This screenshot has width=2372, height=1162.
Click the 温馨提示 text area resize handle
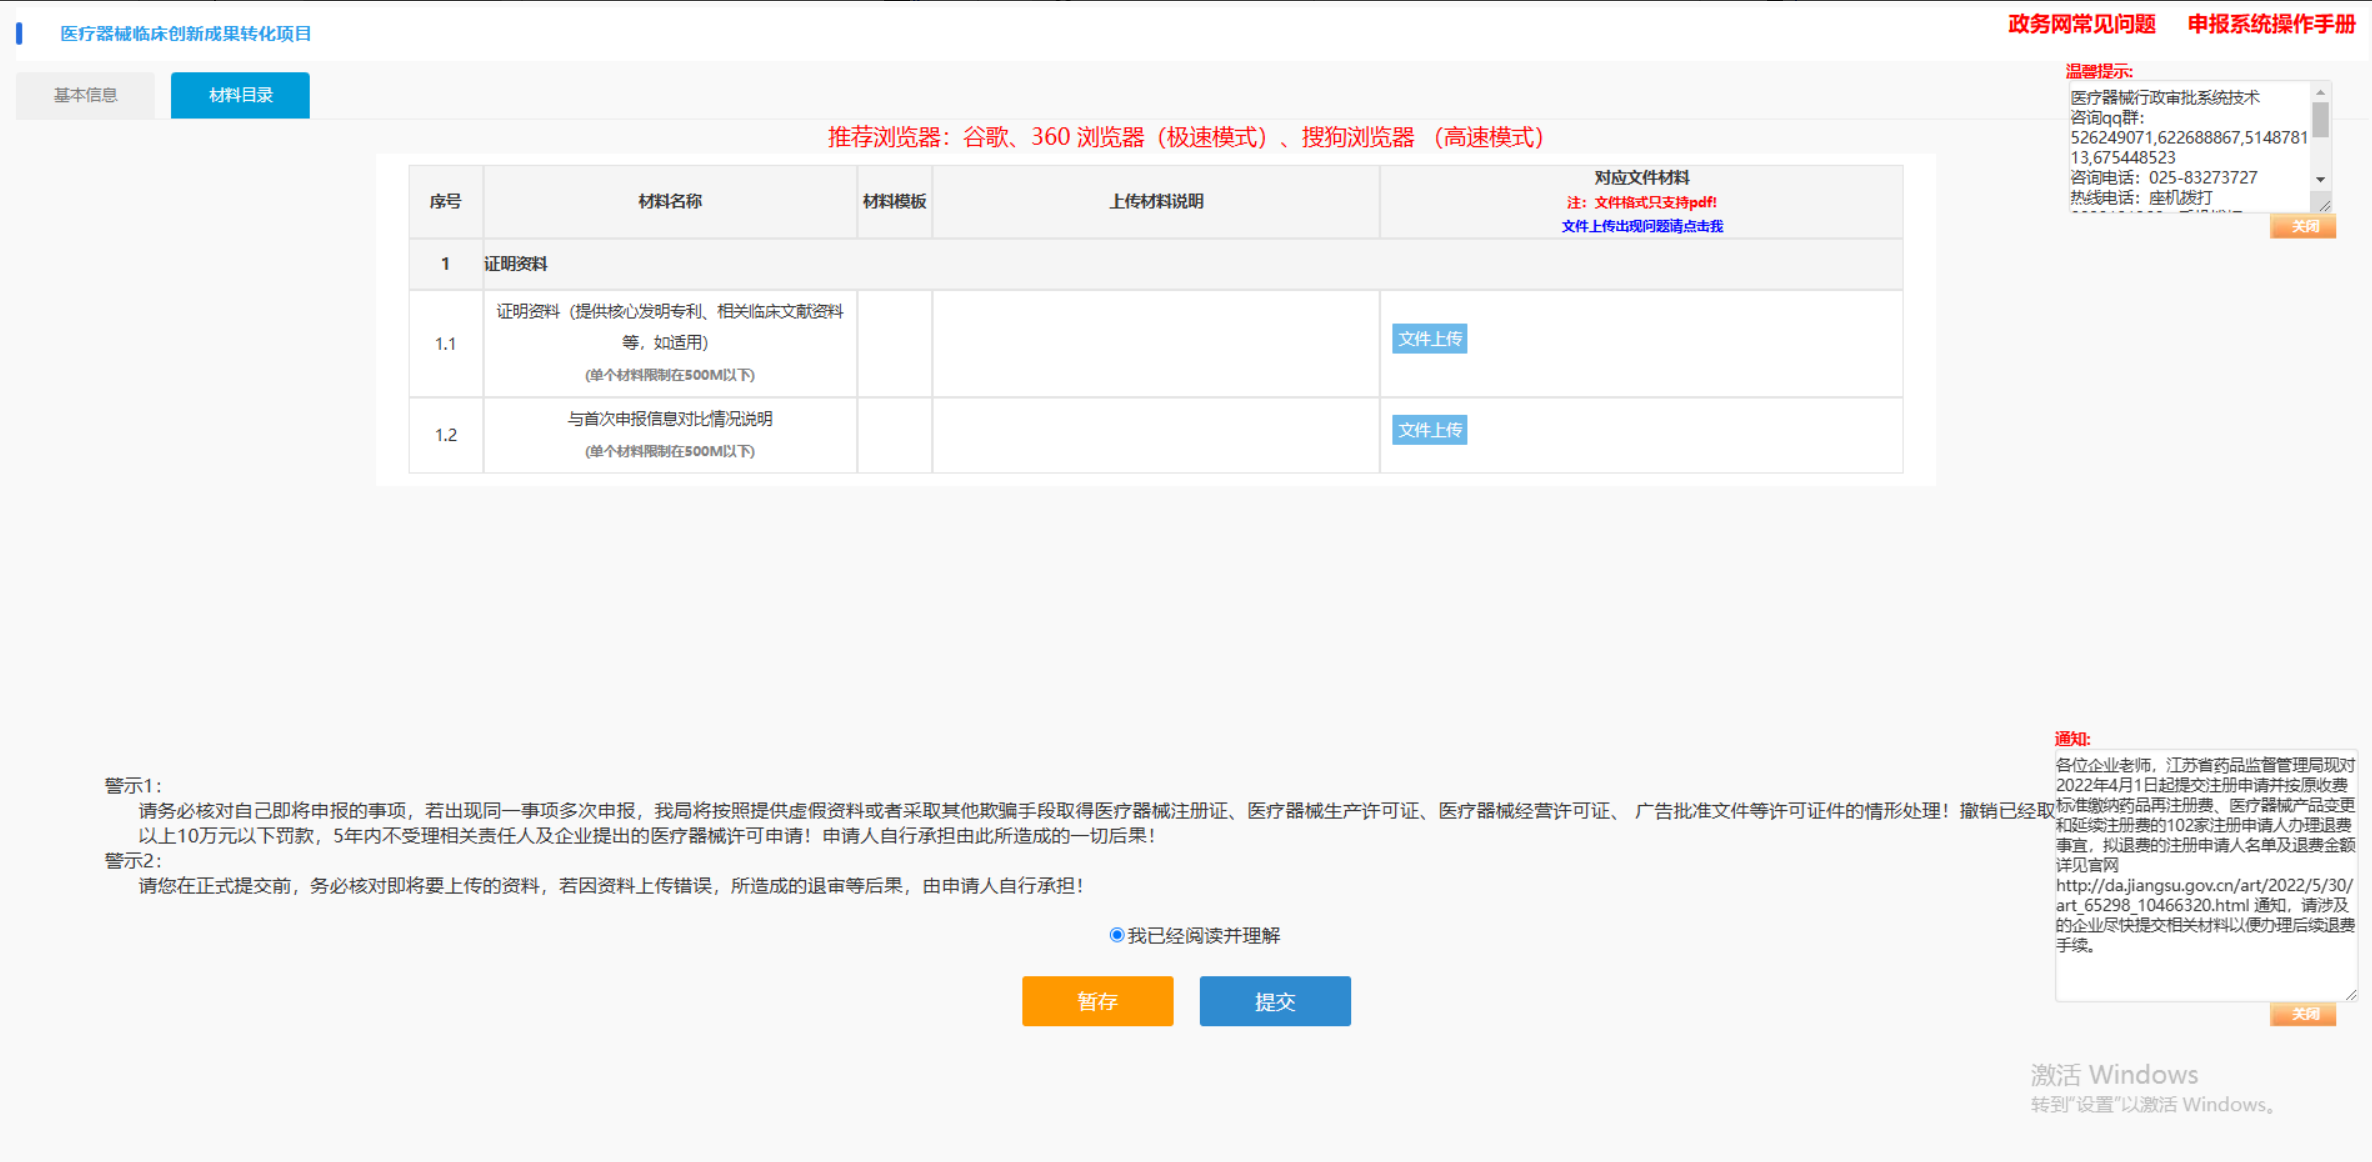(x=2325, y=205)
